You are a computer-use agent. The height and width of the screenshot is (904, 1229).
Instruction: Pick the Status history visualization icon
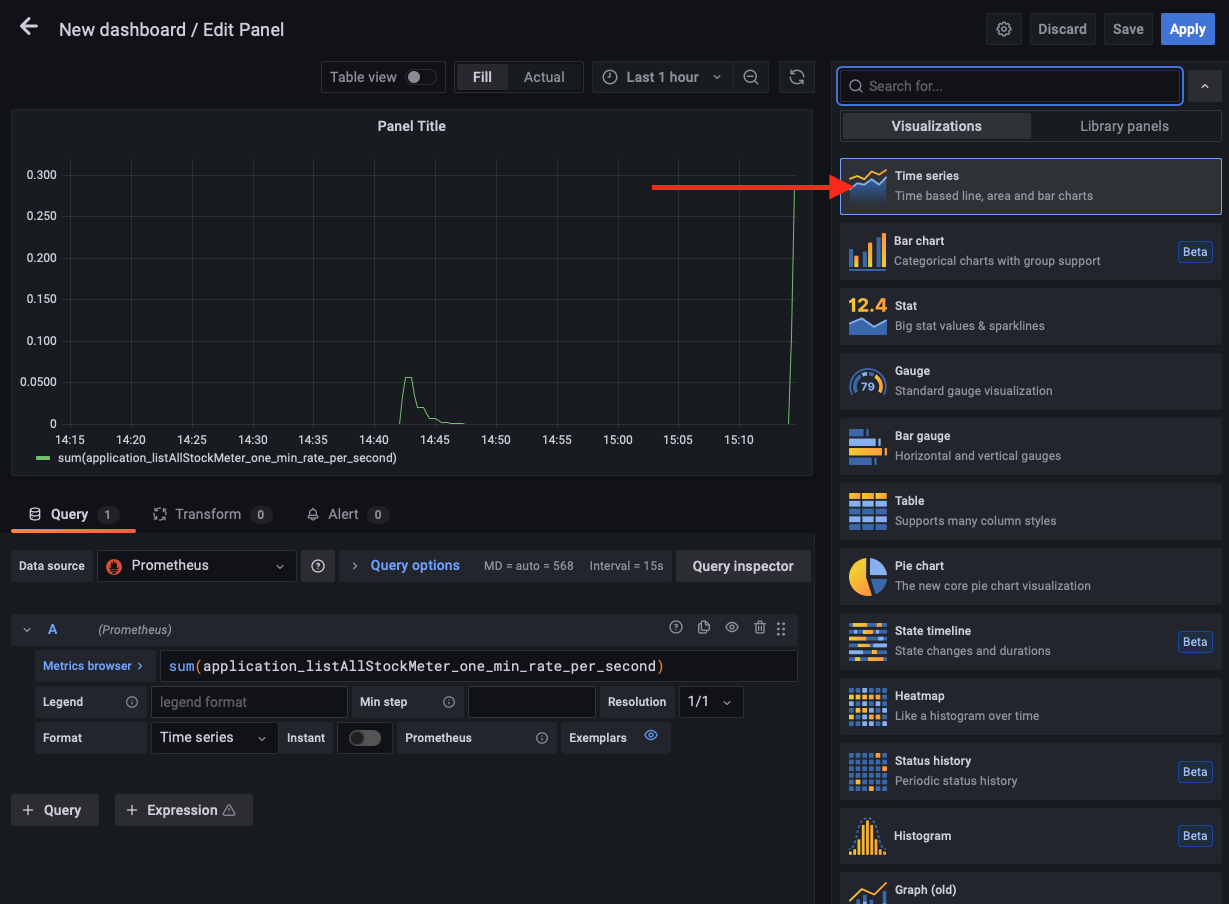[868, 771]
